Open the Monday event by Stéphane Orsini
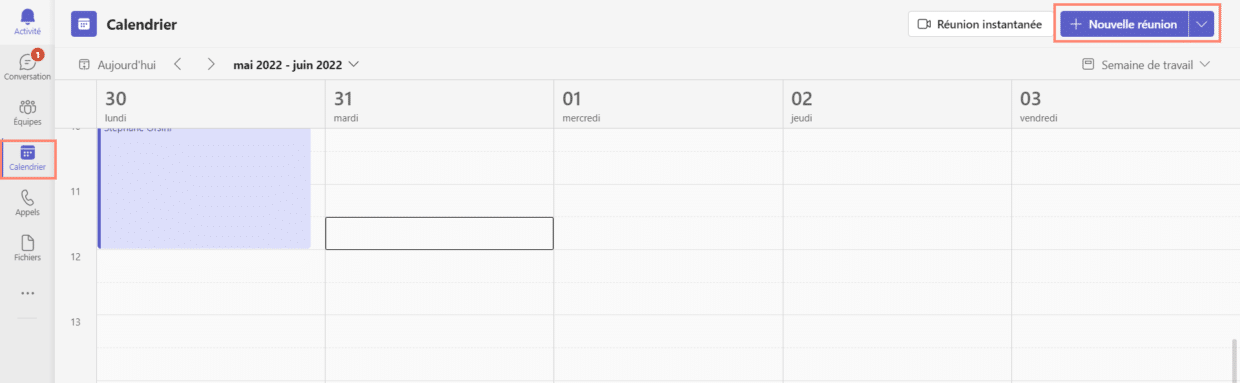 205,188
